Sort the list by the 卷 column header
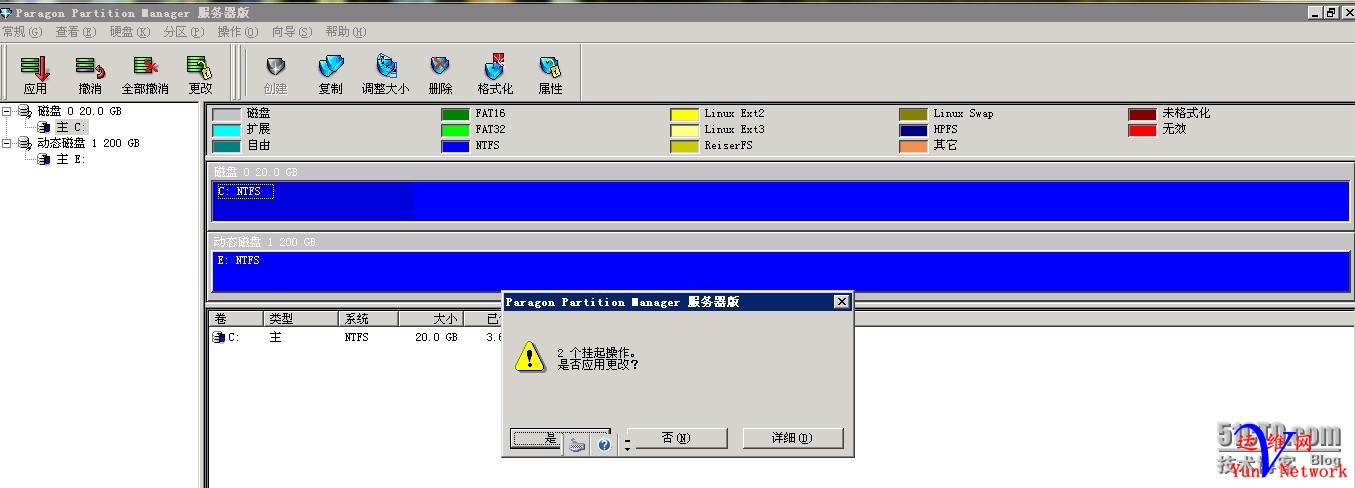The image size is (1355, 488). pyautogui.click(x=236, y=319)
